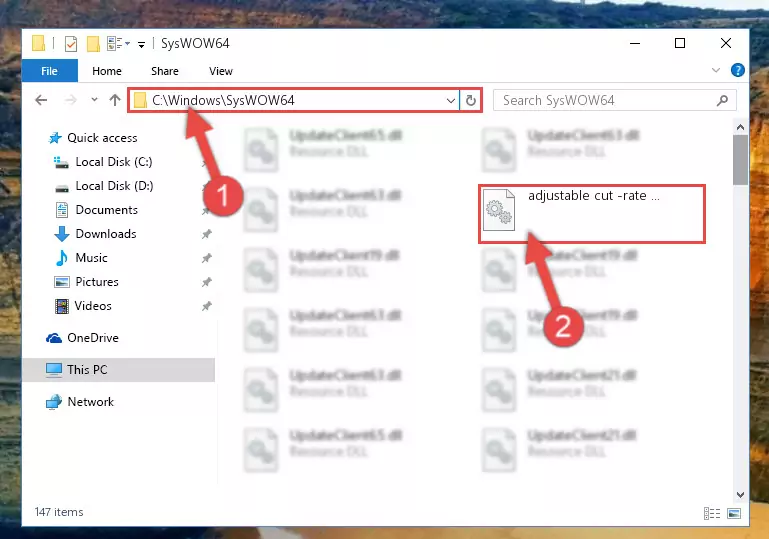This screenshot has height=539, width=769.
Task: Maximize the SysWOW64 window
Action: click(680, 43)
